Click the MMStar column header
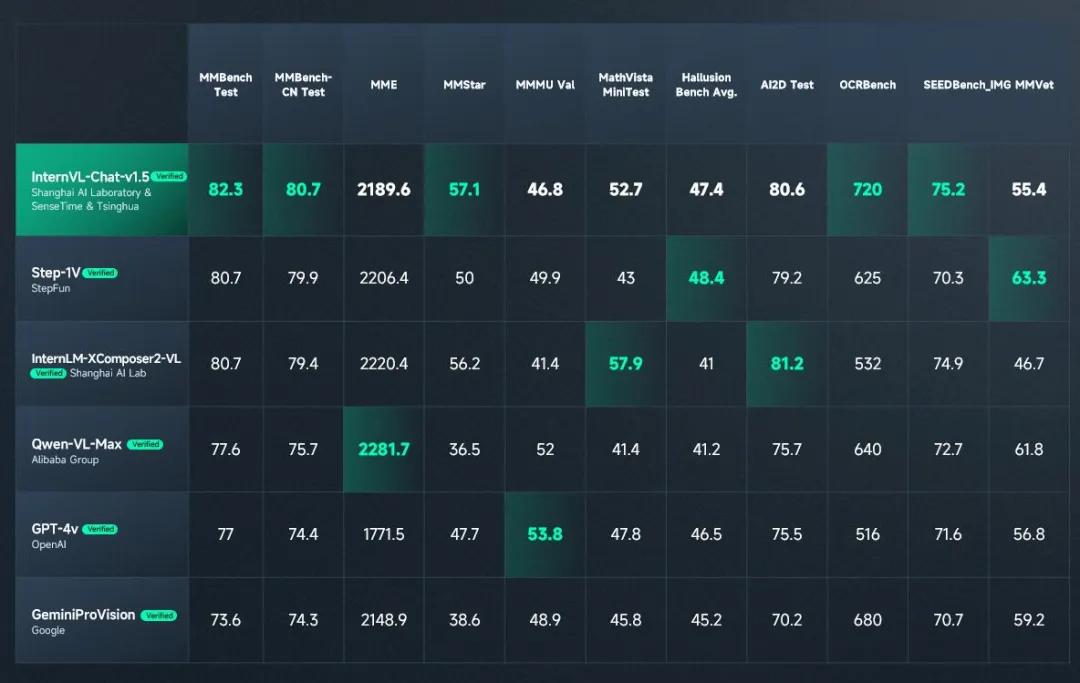1080x683 pixels. [x=464, y=85]
